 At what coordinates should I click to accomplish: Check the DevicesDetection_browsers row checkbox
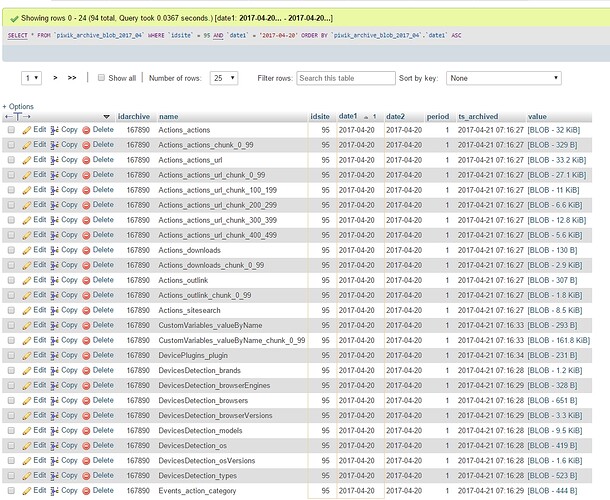click(x=11, y=400)
